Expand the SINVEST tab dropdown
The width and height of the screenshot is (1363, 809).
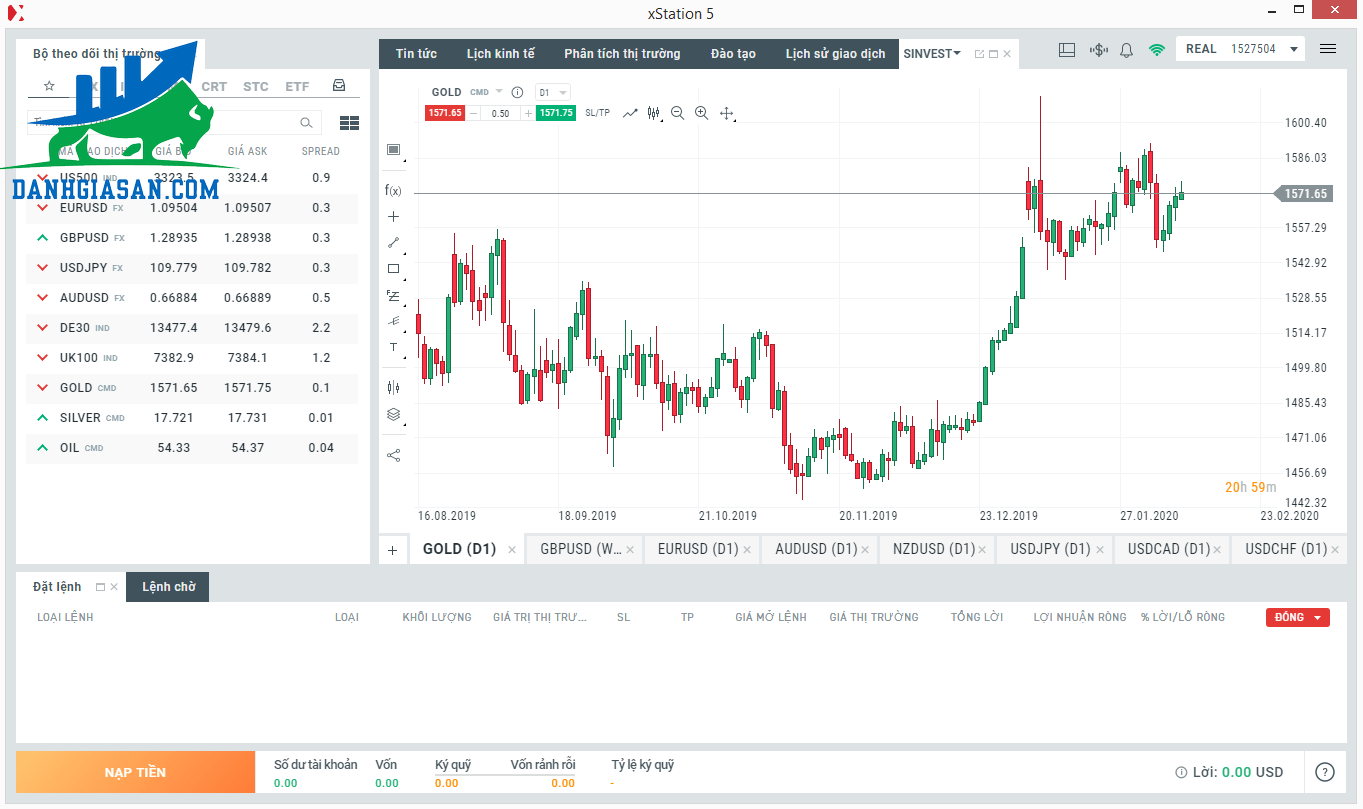957,53
